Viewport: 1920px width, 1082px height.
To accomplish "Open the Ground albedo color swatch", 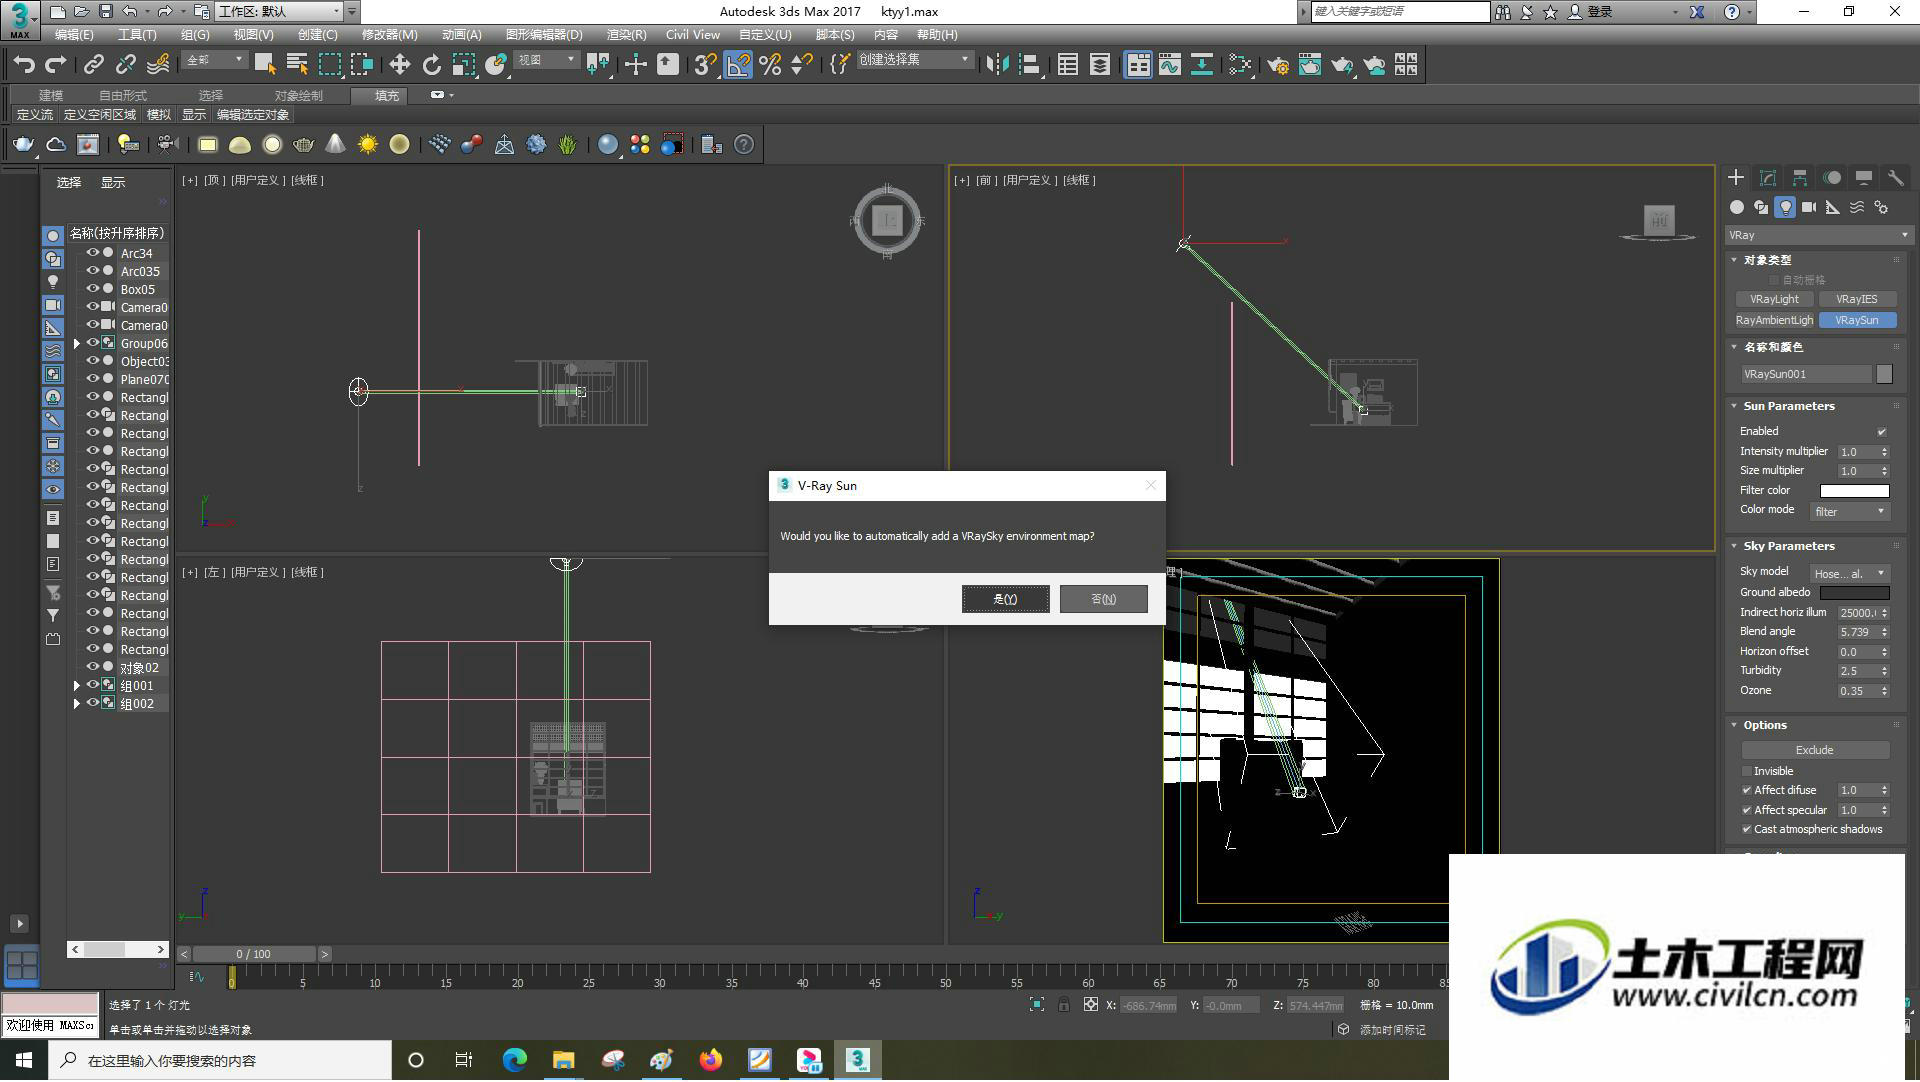I will pos(1854,593).
